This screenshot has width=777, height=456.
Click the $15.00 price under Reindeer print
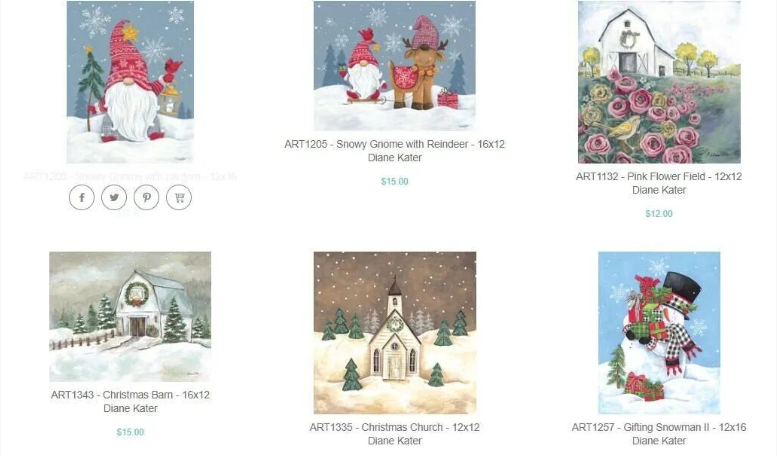394,181
